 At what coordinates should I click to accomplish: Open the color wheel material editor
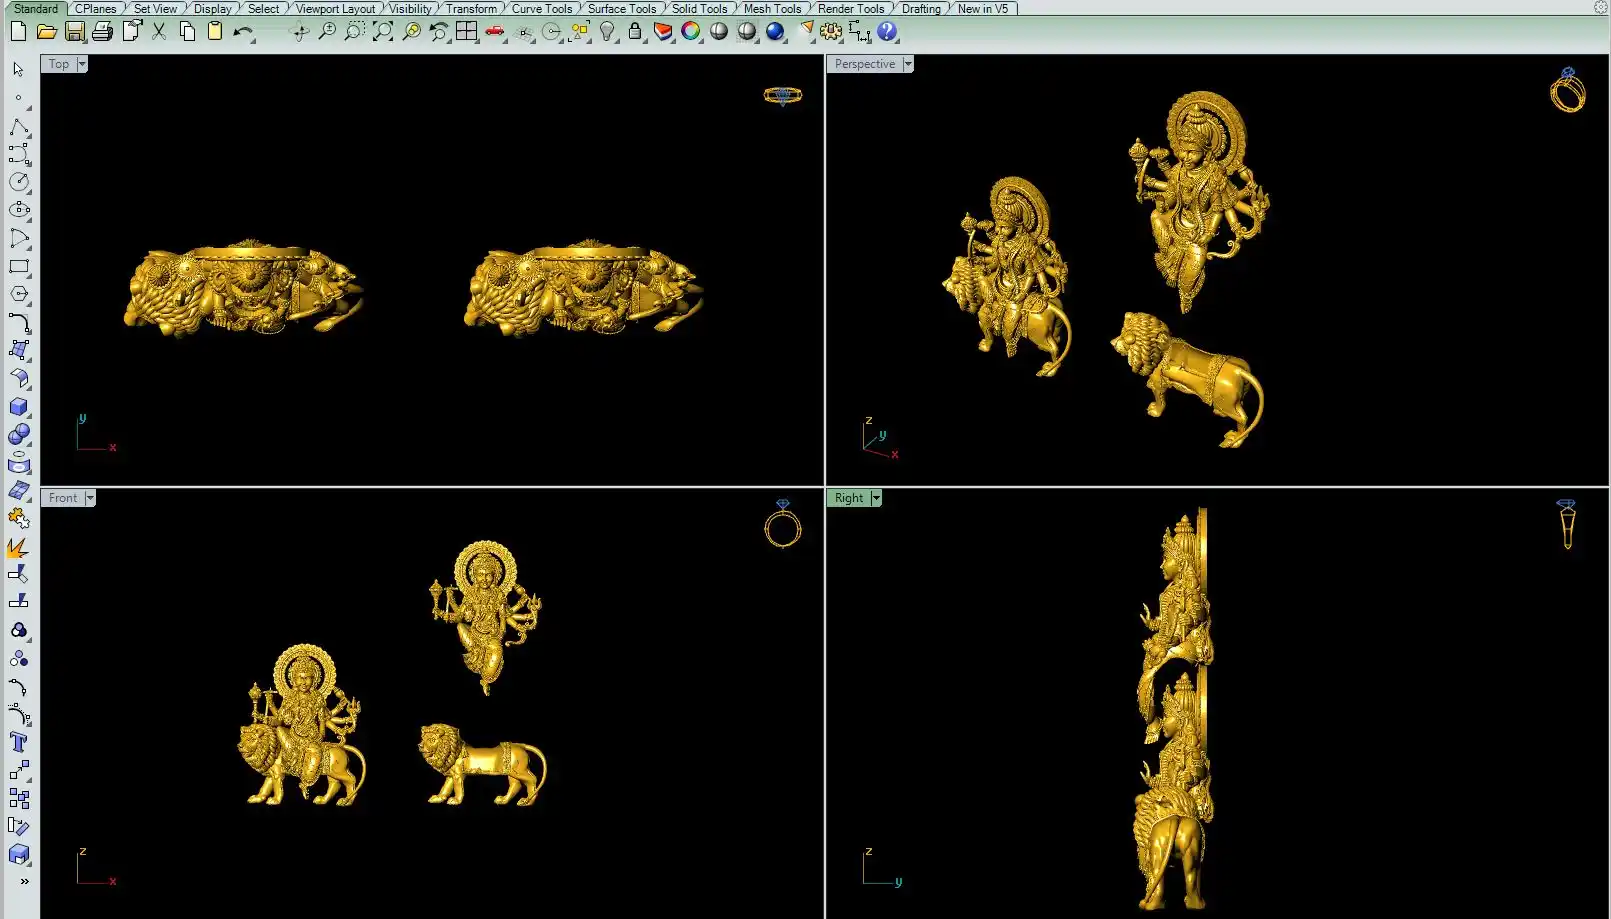point(691,32)
